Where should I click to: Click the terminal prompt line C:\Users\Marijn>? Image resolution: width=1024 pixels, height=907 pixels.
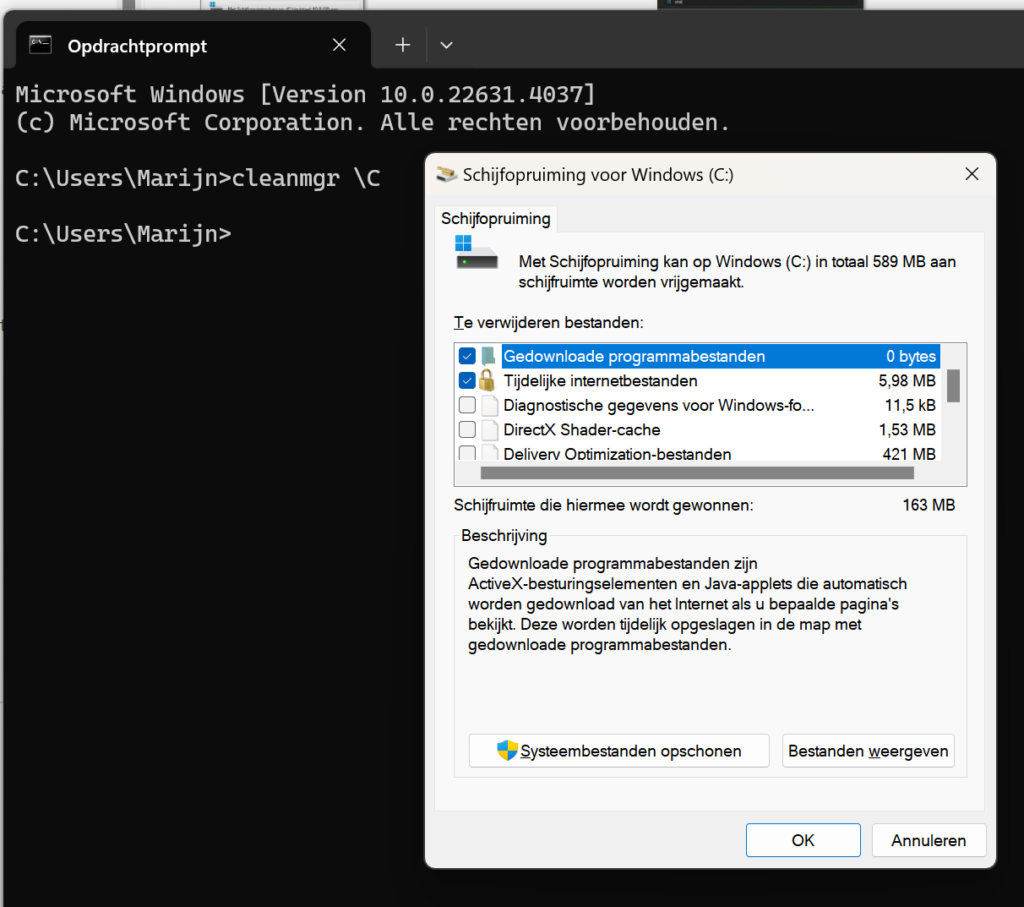[x=123, y=234]
